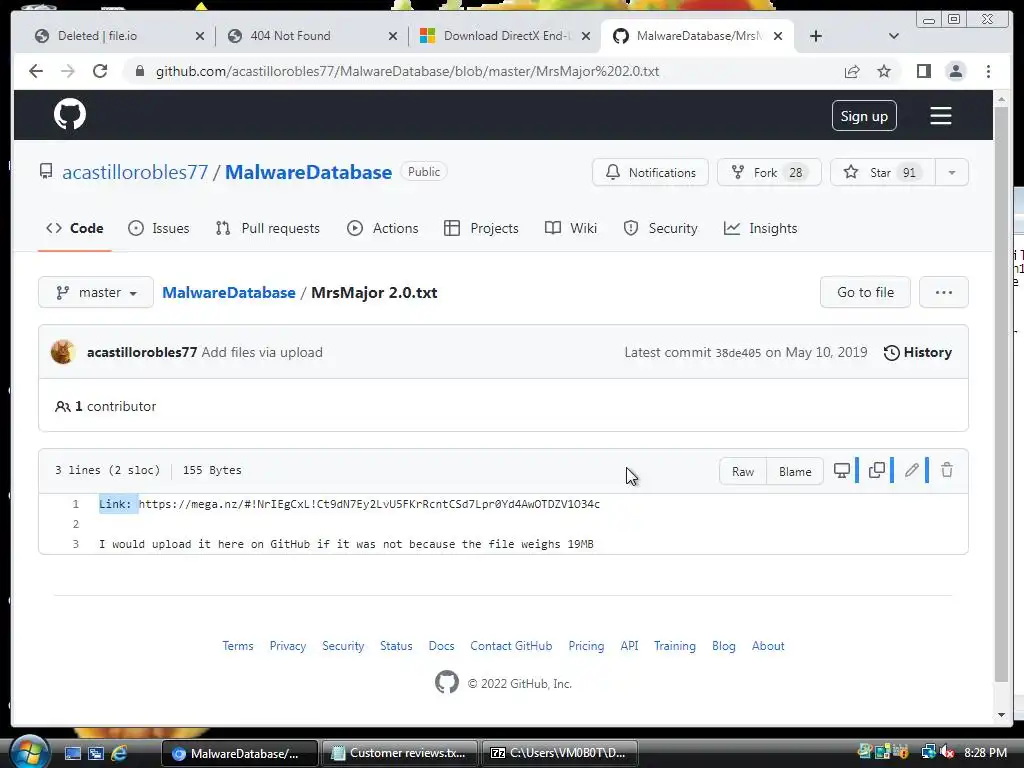The image size is (1024, 768).
Task: Open Chrome three-dot menu
Action: click(x=988, y=71)
